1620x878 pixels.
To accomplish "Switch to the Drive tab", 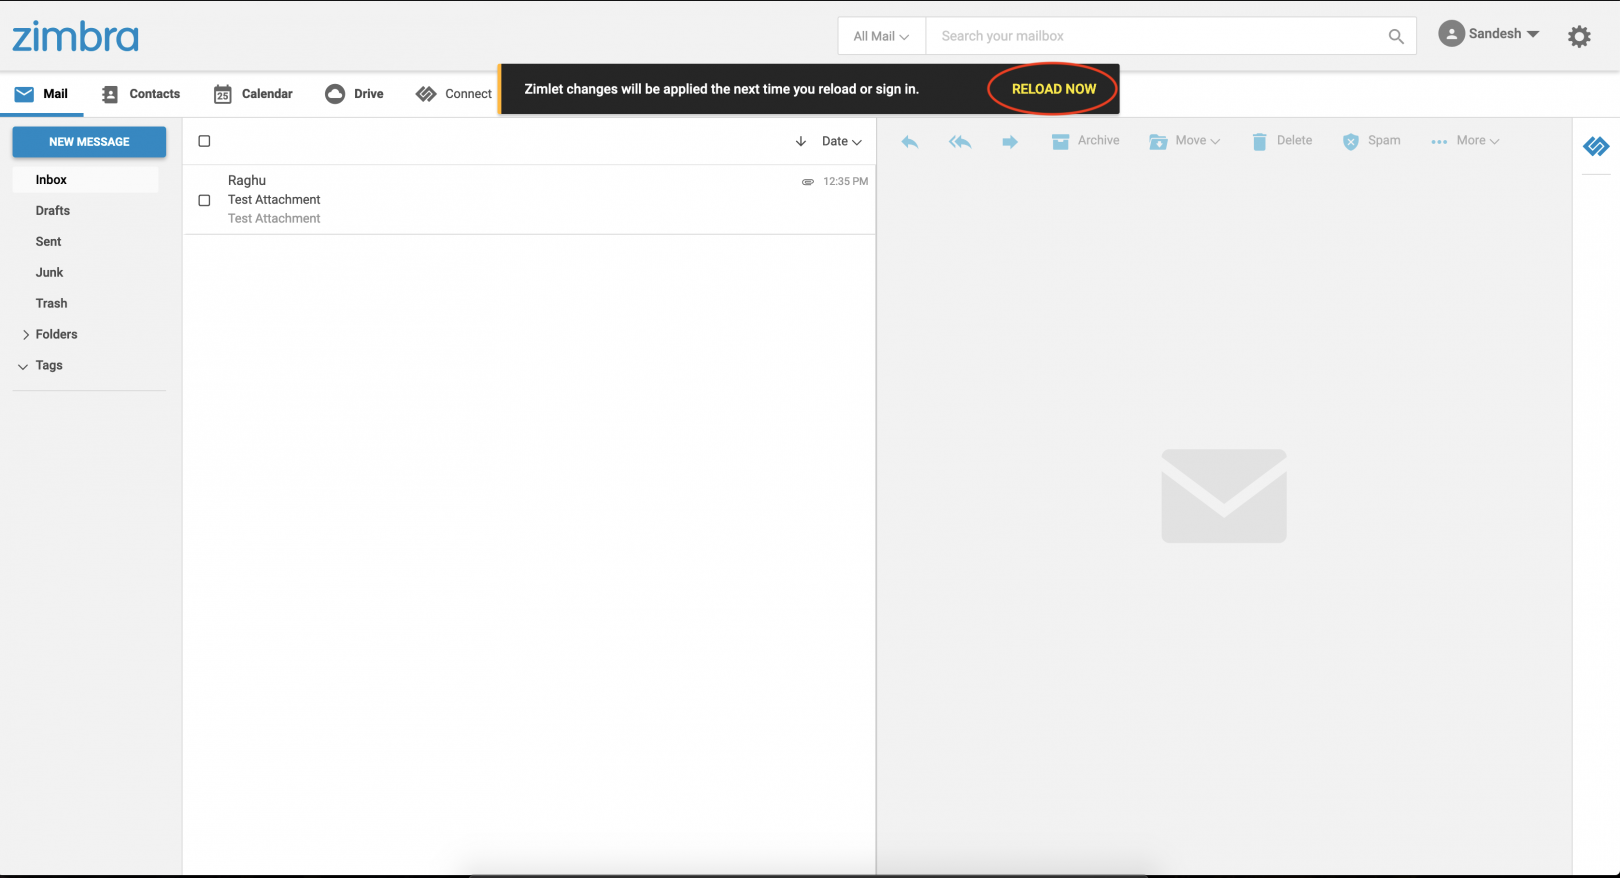I will coord(355,94).
